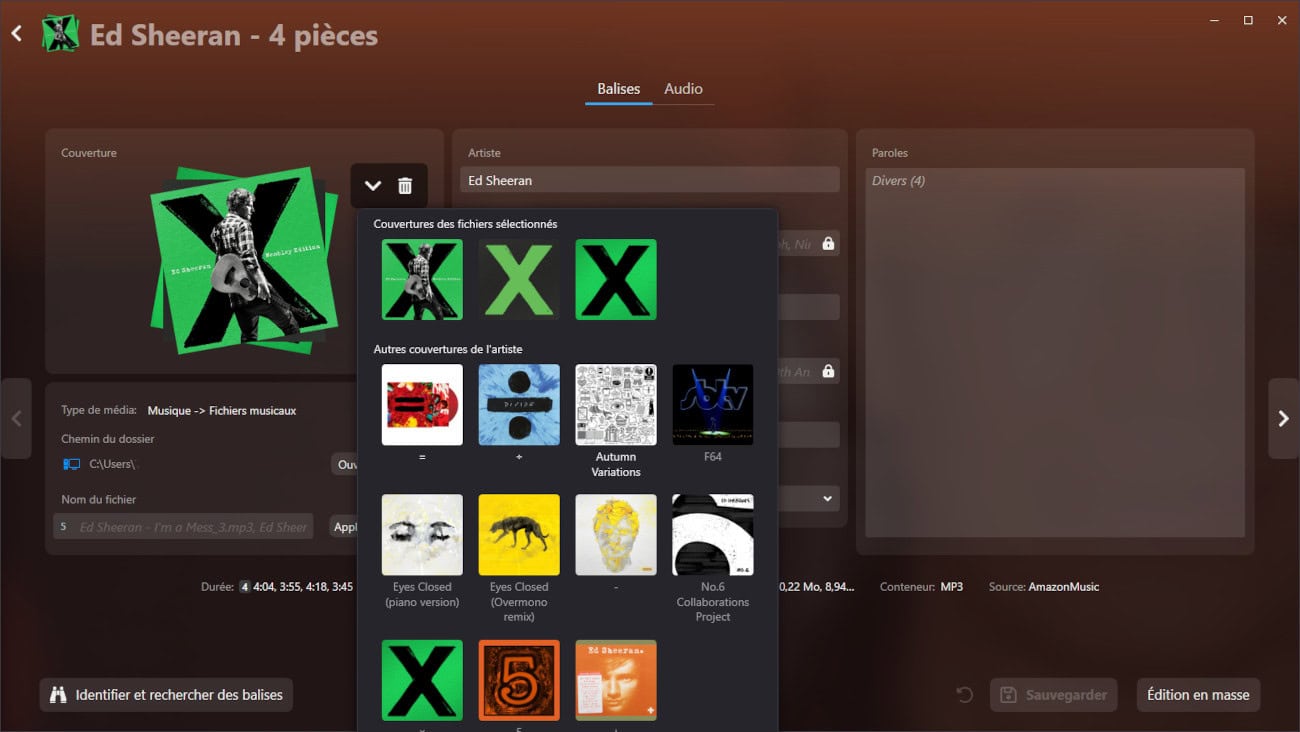Maximize the window
The height and width of the screenshot is (732, 1300).
coord(1248,20)
